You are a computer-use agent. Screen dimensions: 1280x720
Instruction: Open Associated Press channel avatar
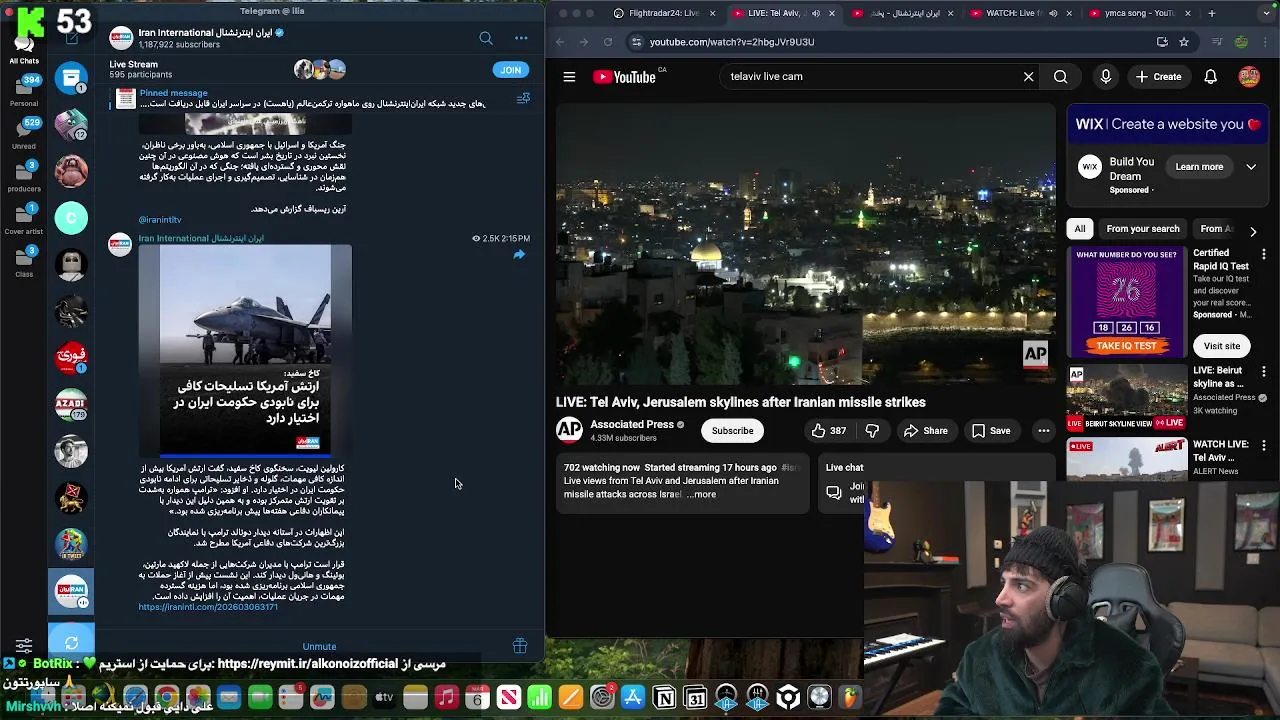(x=569, y=430)
